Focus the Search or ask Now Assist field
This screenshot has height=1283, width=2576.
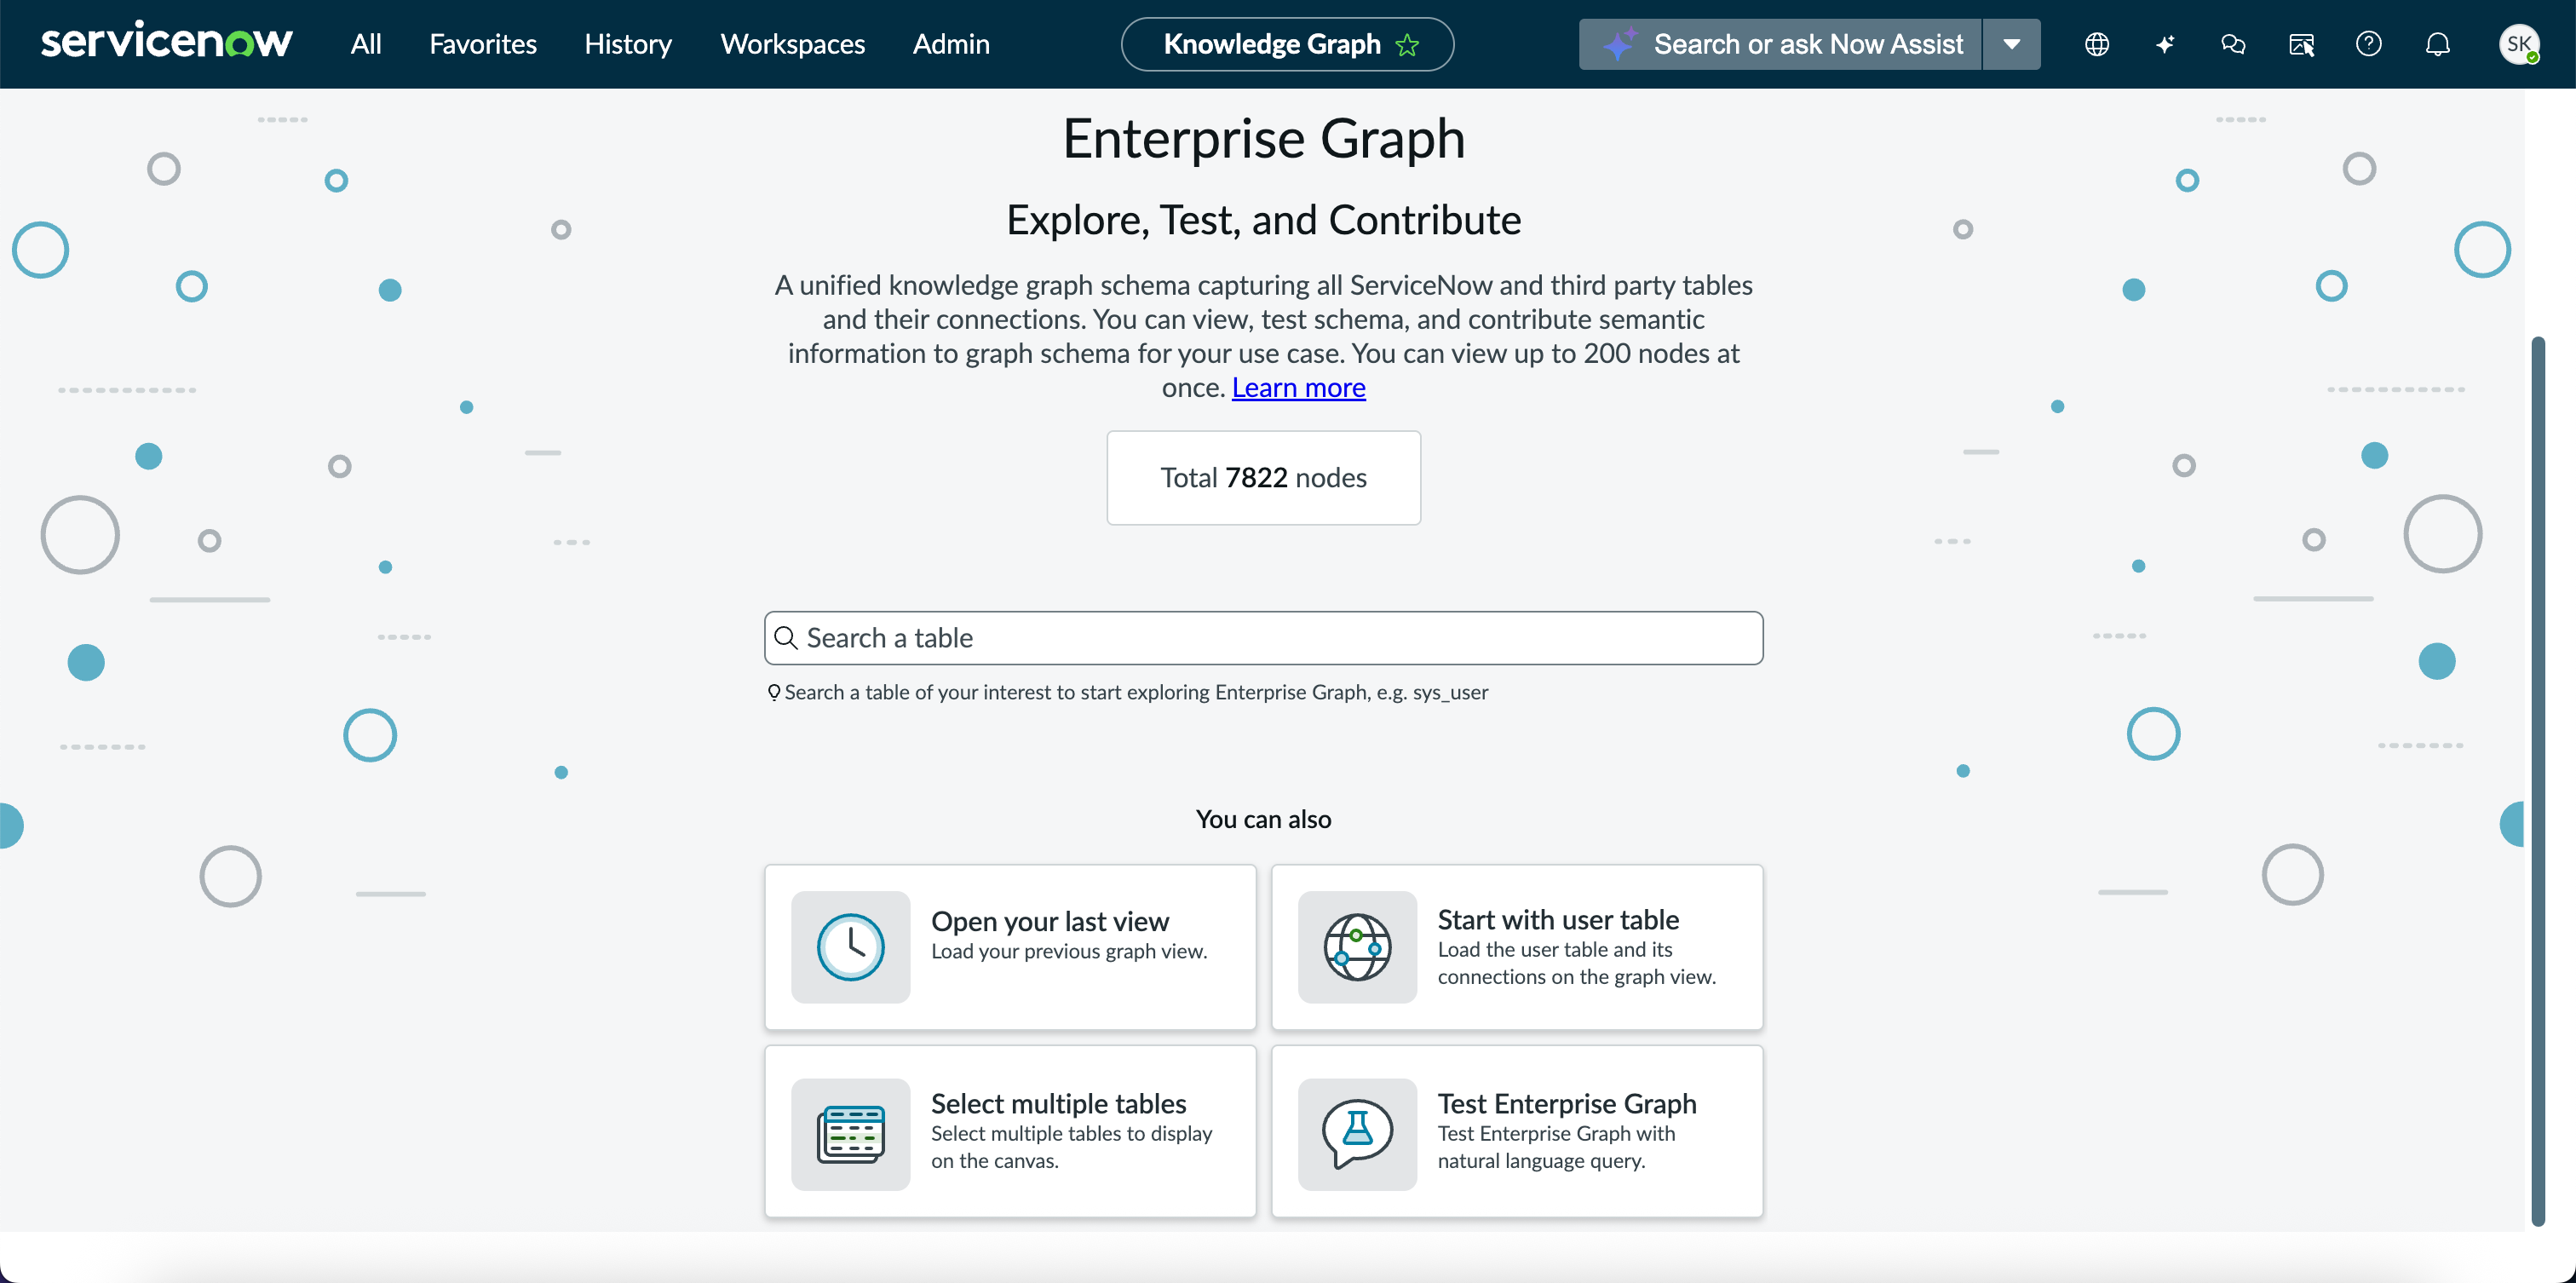click(1780, 44)
